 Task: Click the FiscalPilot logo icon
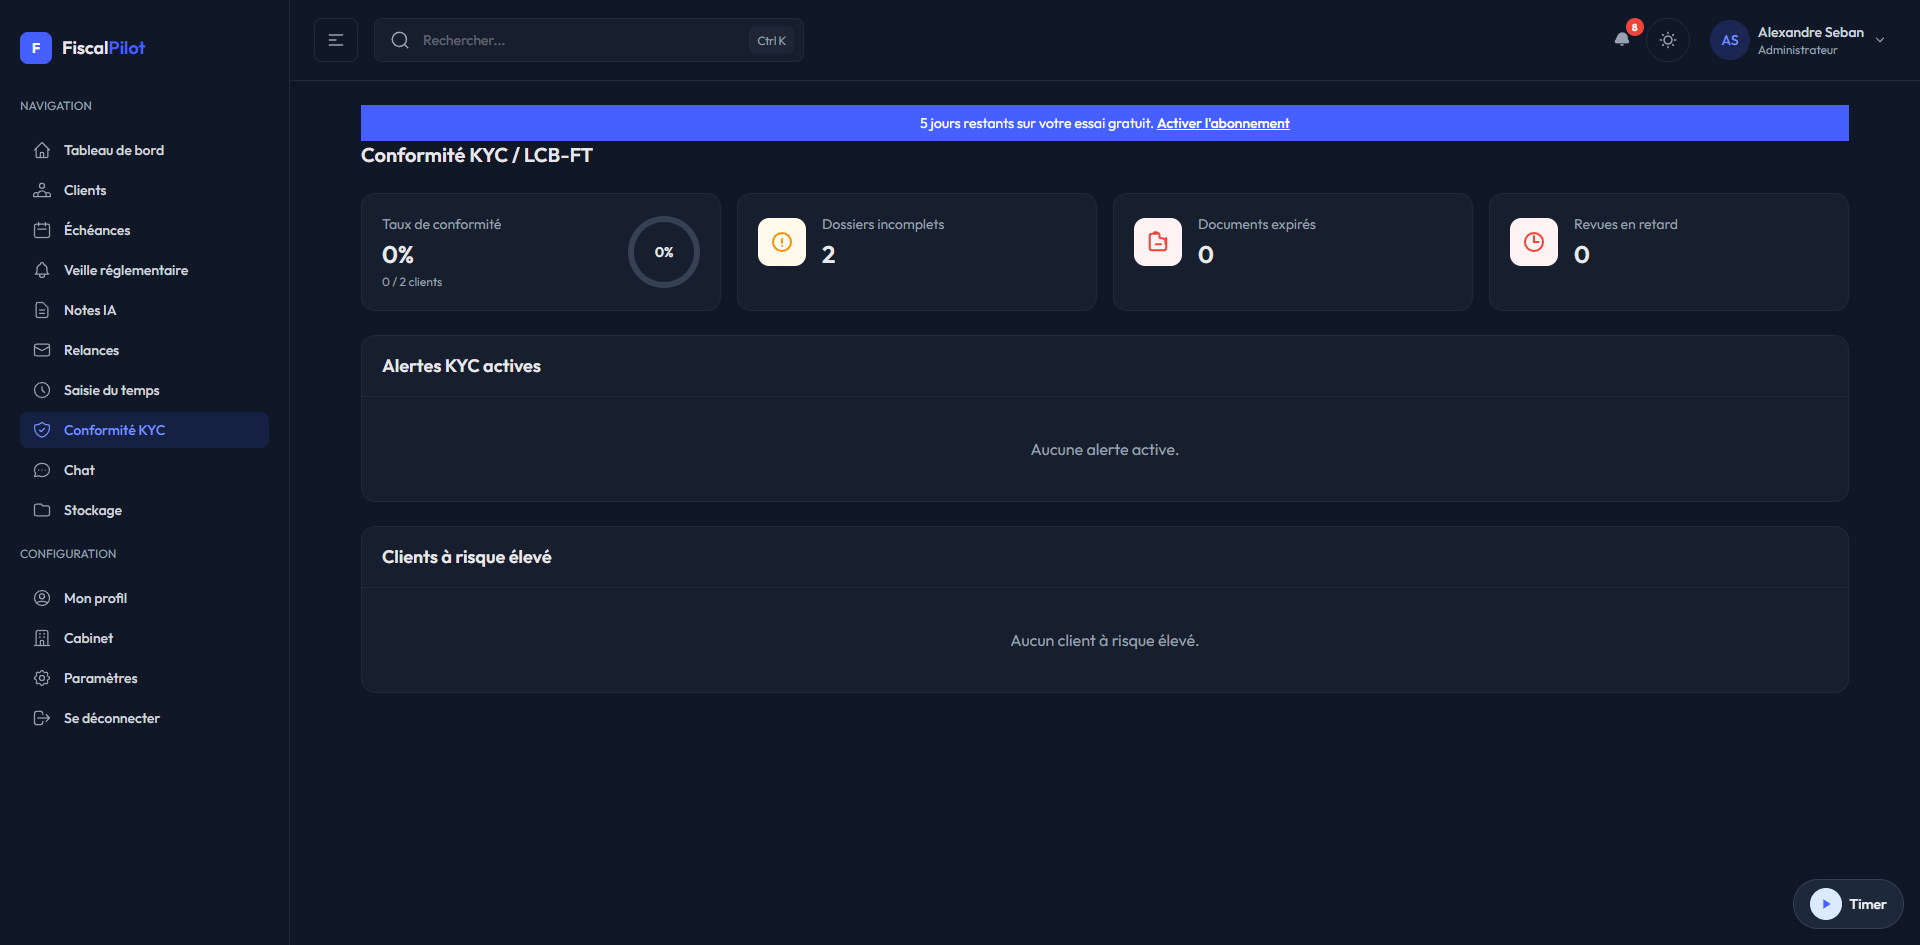[x=36, y=48]
